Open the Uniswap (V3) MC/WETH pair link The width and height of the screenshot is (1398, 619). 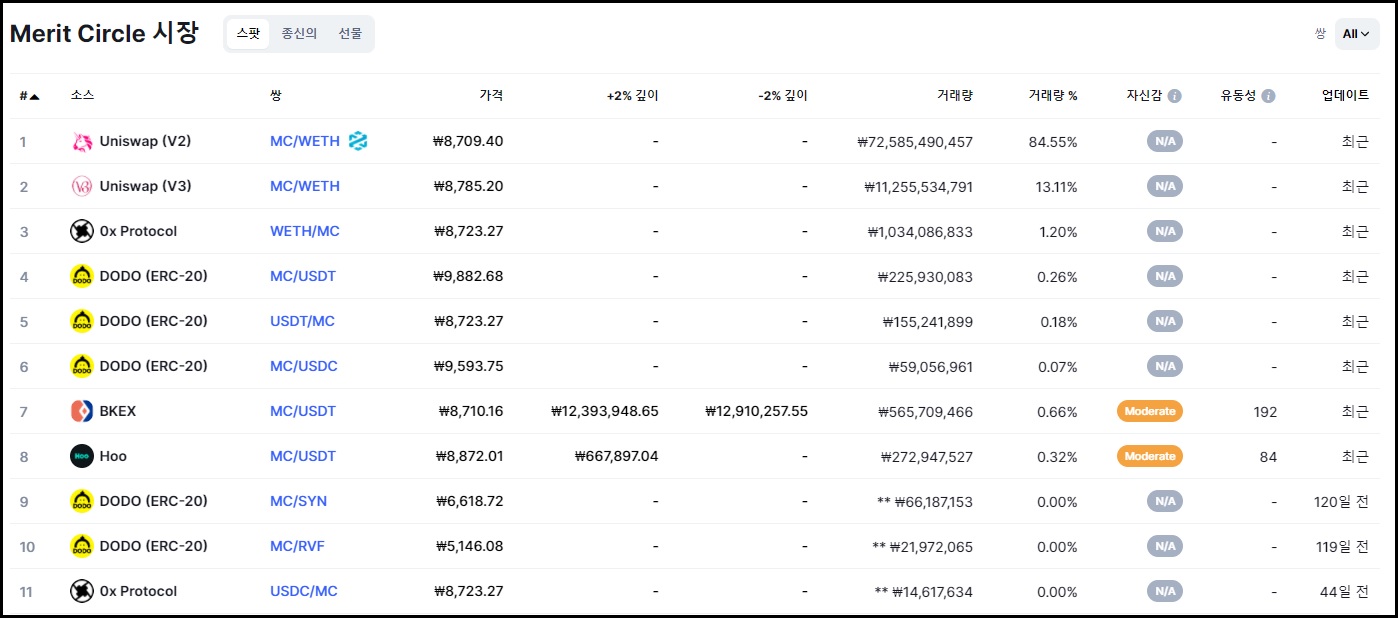(305, 187)
